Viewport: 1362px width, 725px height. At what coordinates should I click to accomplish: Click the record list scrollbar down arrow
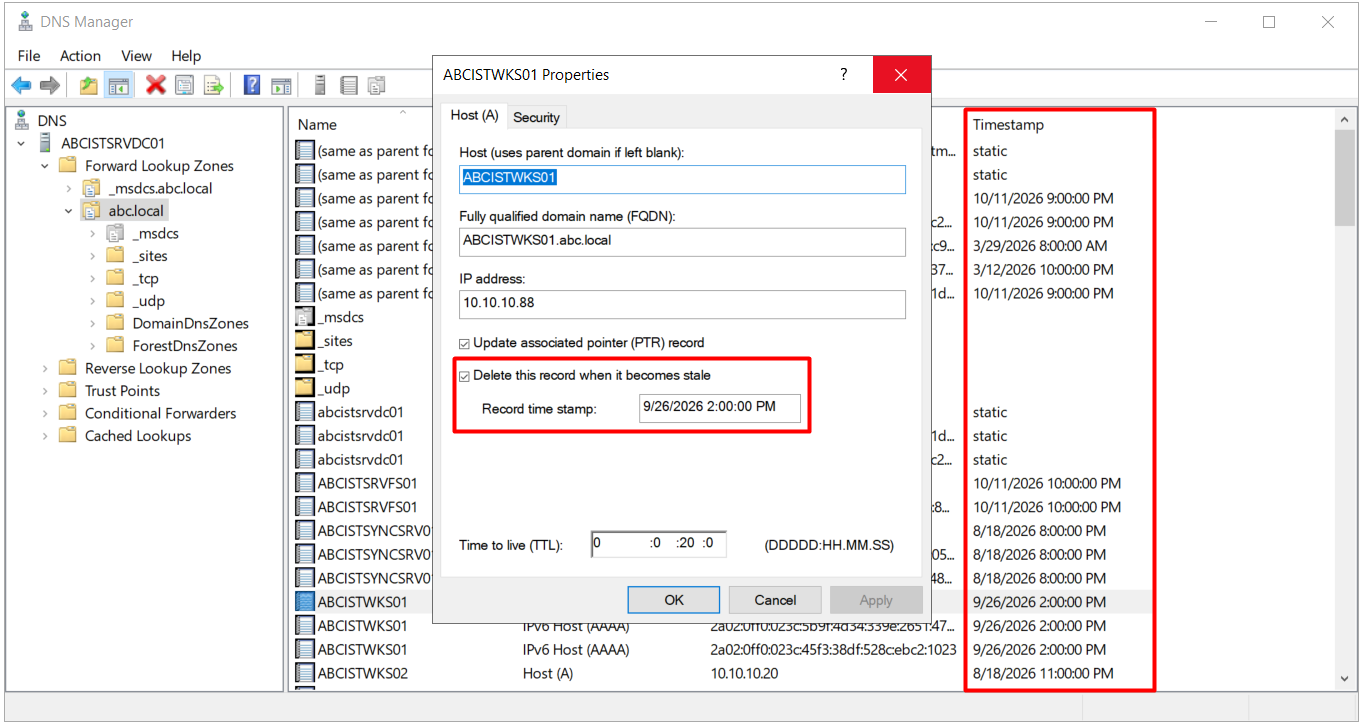pyautogui.click(x=1345, y=679)
